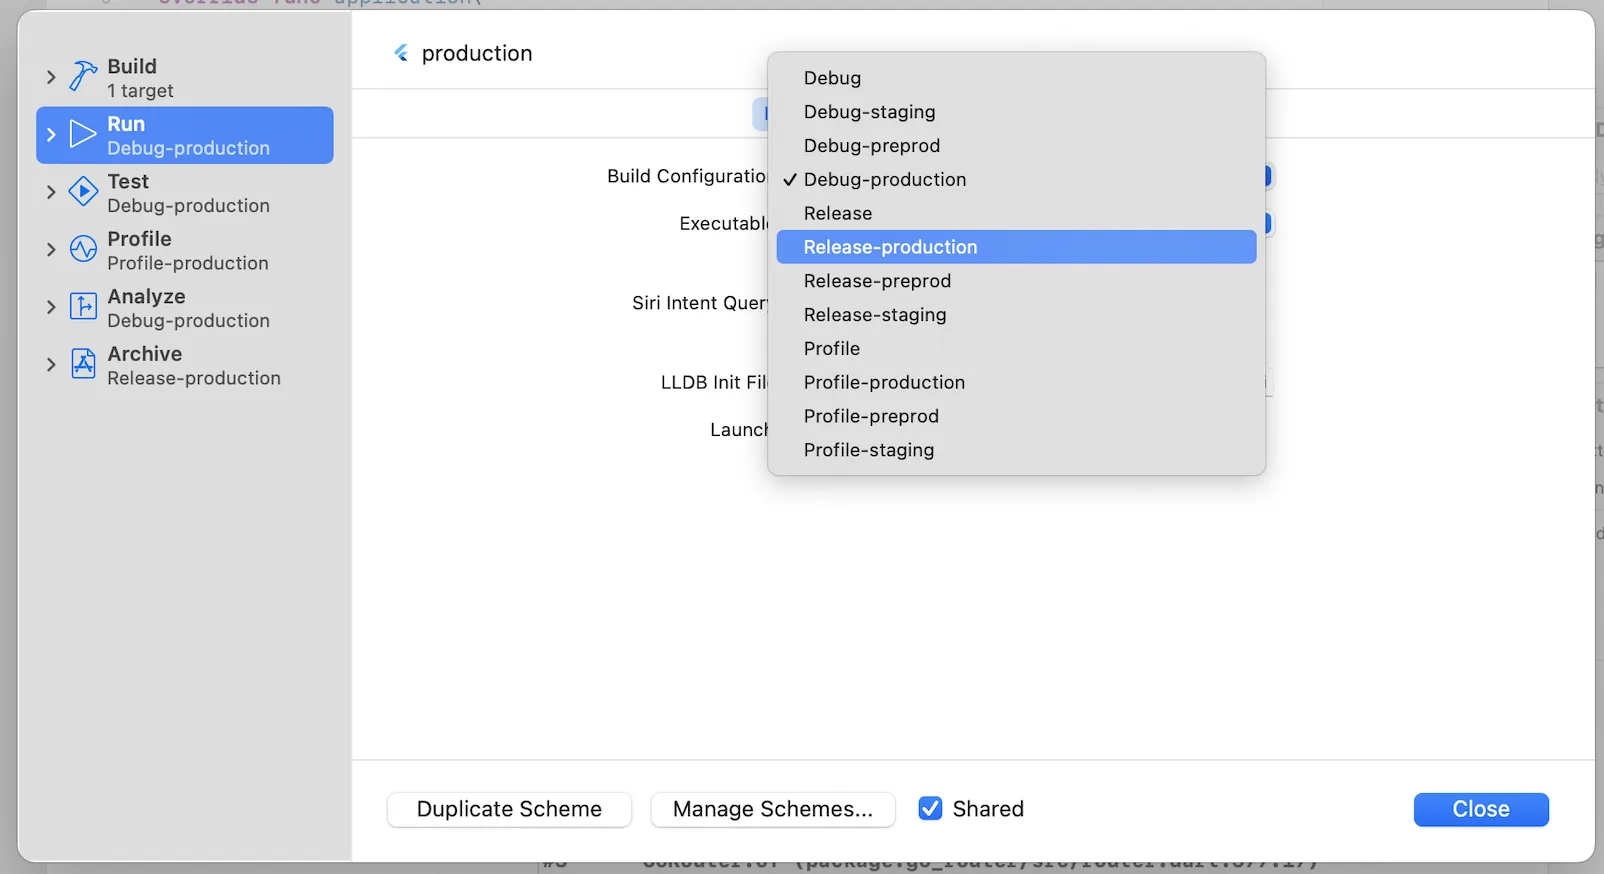Expand the Profile action chevron

(51, 250)
